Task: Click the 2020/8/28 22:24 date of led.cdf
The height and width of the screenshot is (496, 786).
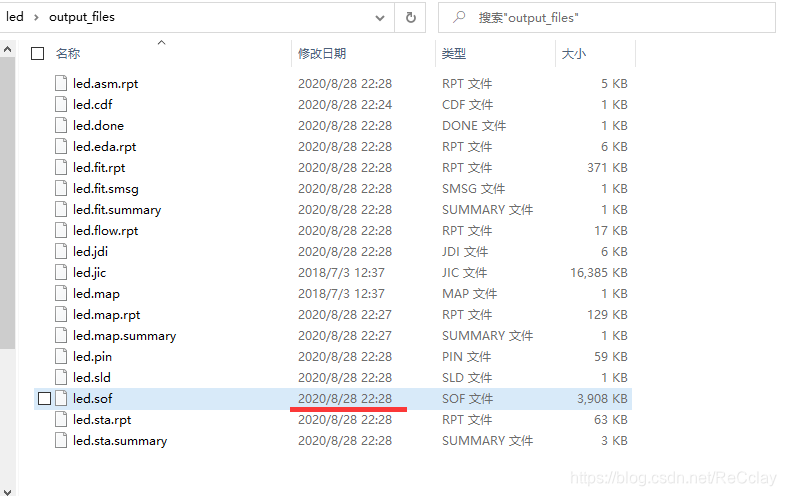Action: [x=345, y=104]
